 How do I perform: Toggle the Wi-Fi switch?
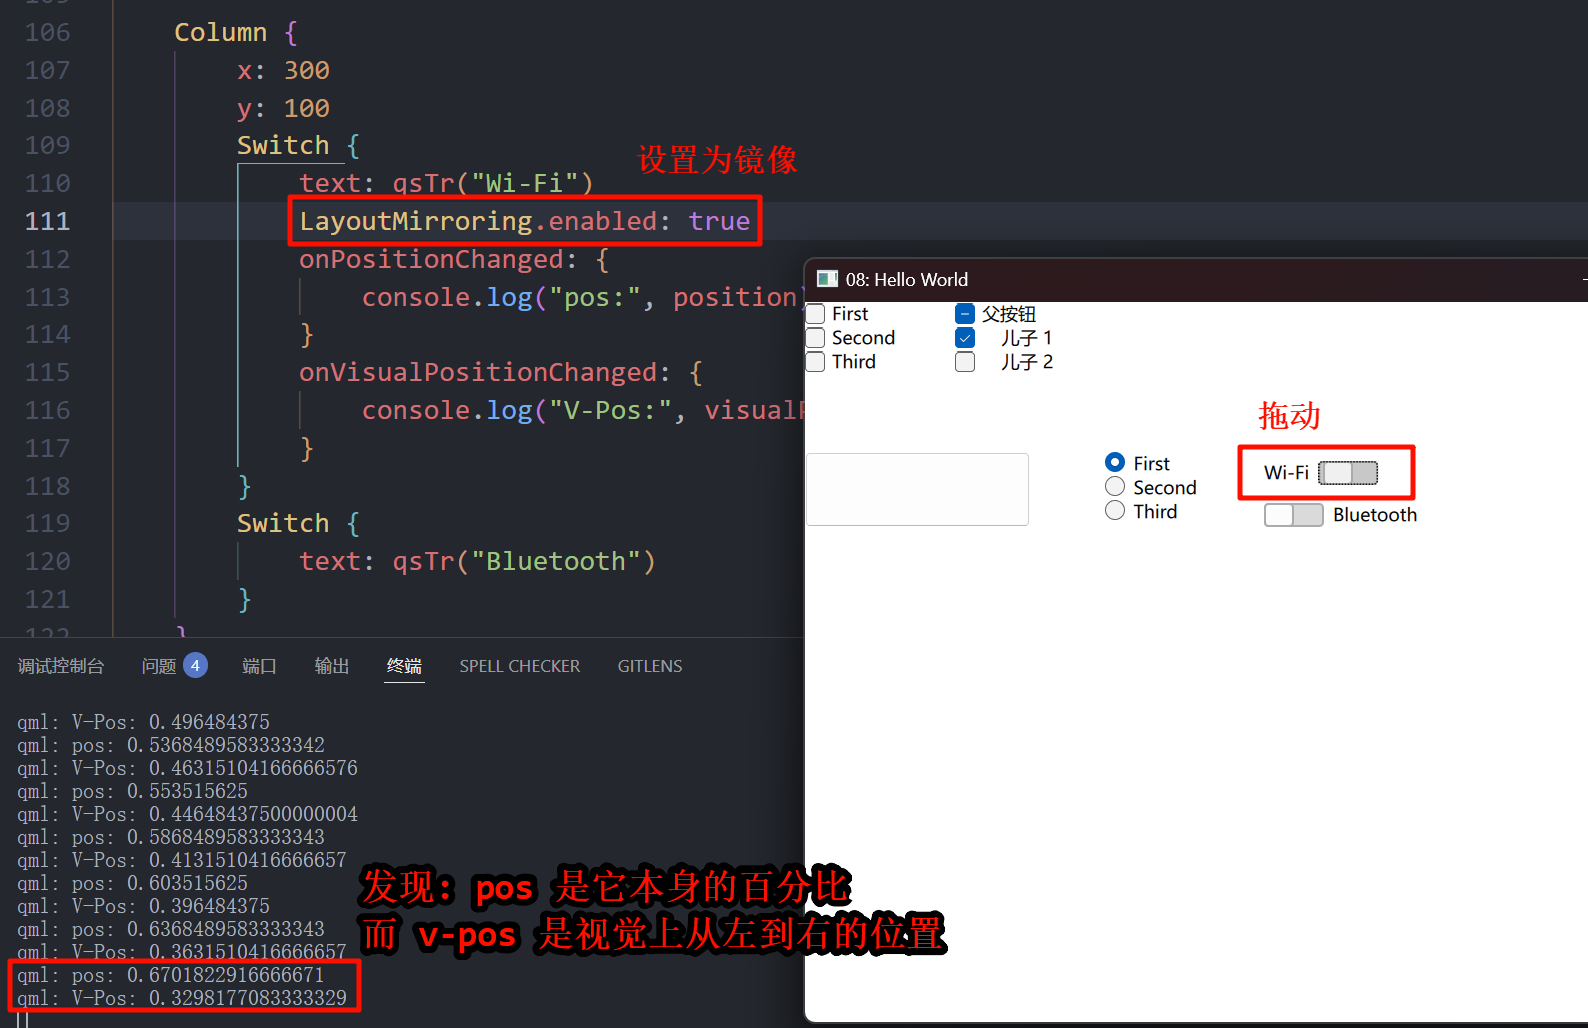pyautogui.click(x=1348, y=473)
